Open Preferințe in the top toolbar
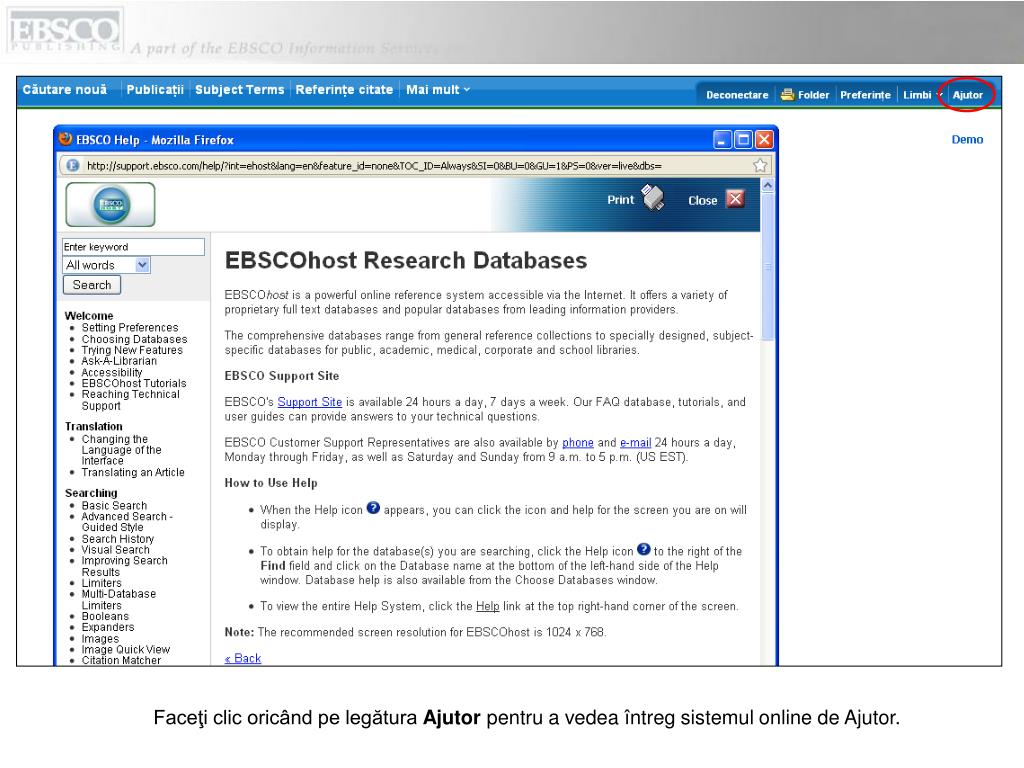 (x=865, y=95)
